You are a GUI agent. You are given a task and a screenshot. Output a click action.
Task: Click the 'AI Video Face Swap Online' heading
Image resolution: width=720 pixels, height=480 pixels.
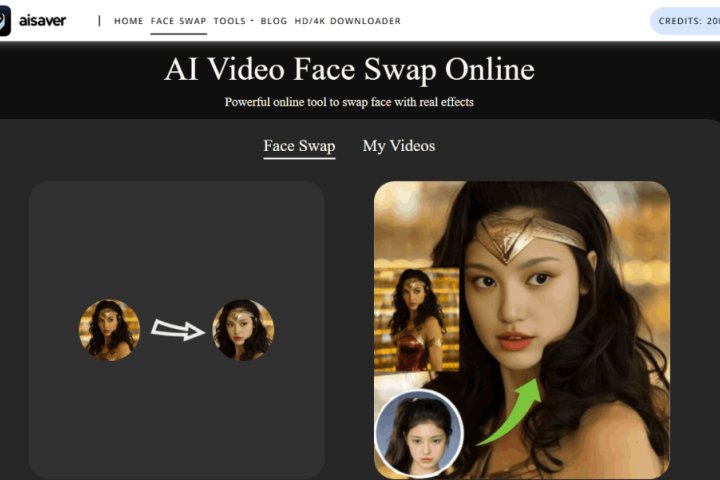(349, 69)
